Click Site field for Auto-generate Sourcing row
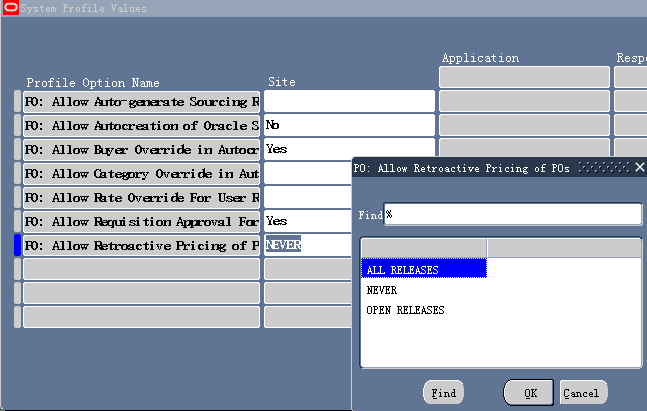The height and width of the screenshot is (411, 647). click(x=349, y=102)
